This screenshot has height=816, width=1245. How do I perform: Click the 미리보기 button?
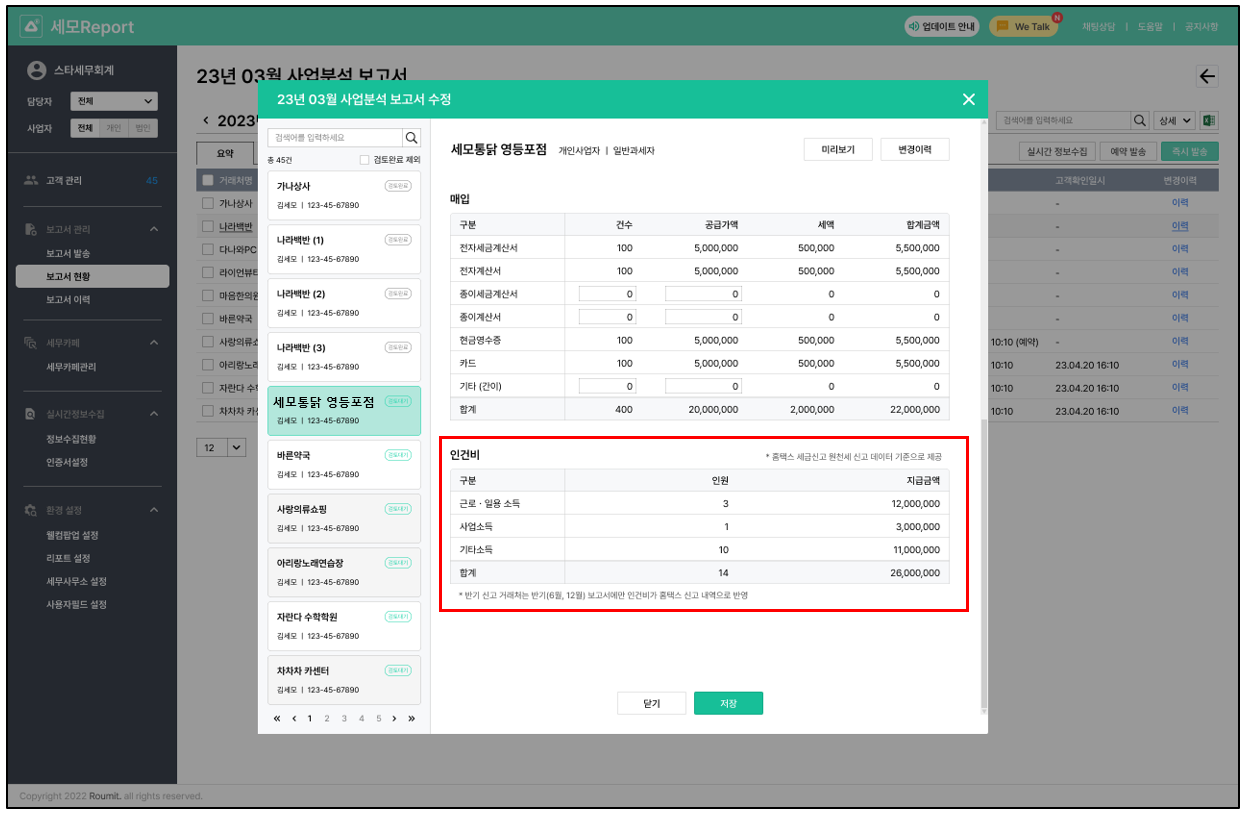pyautogui.click(x=837, y=149)
